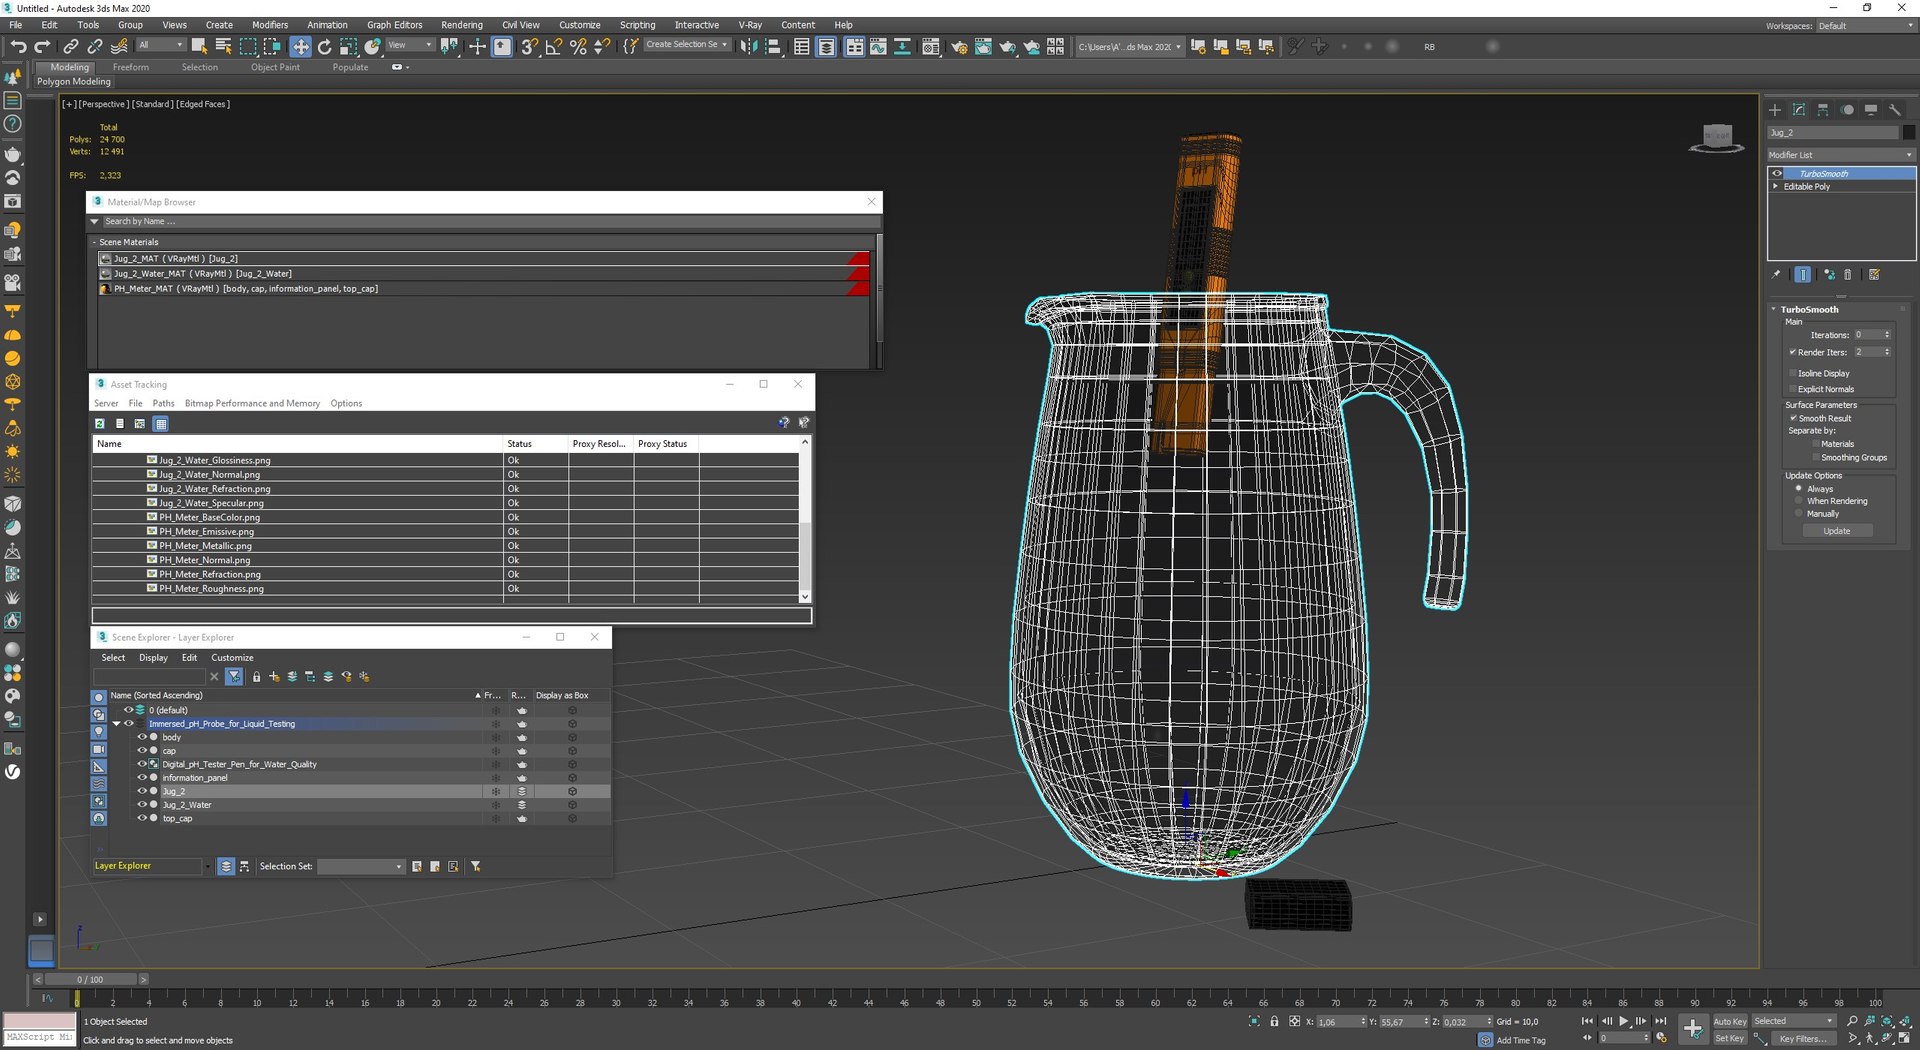Click Pin Stack icon under modifier stack
The image size is (1920, 1050).
[1777, 274]
